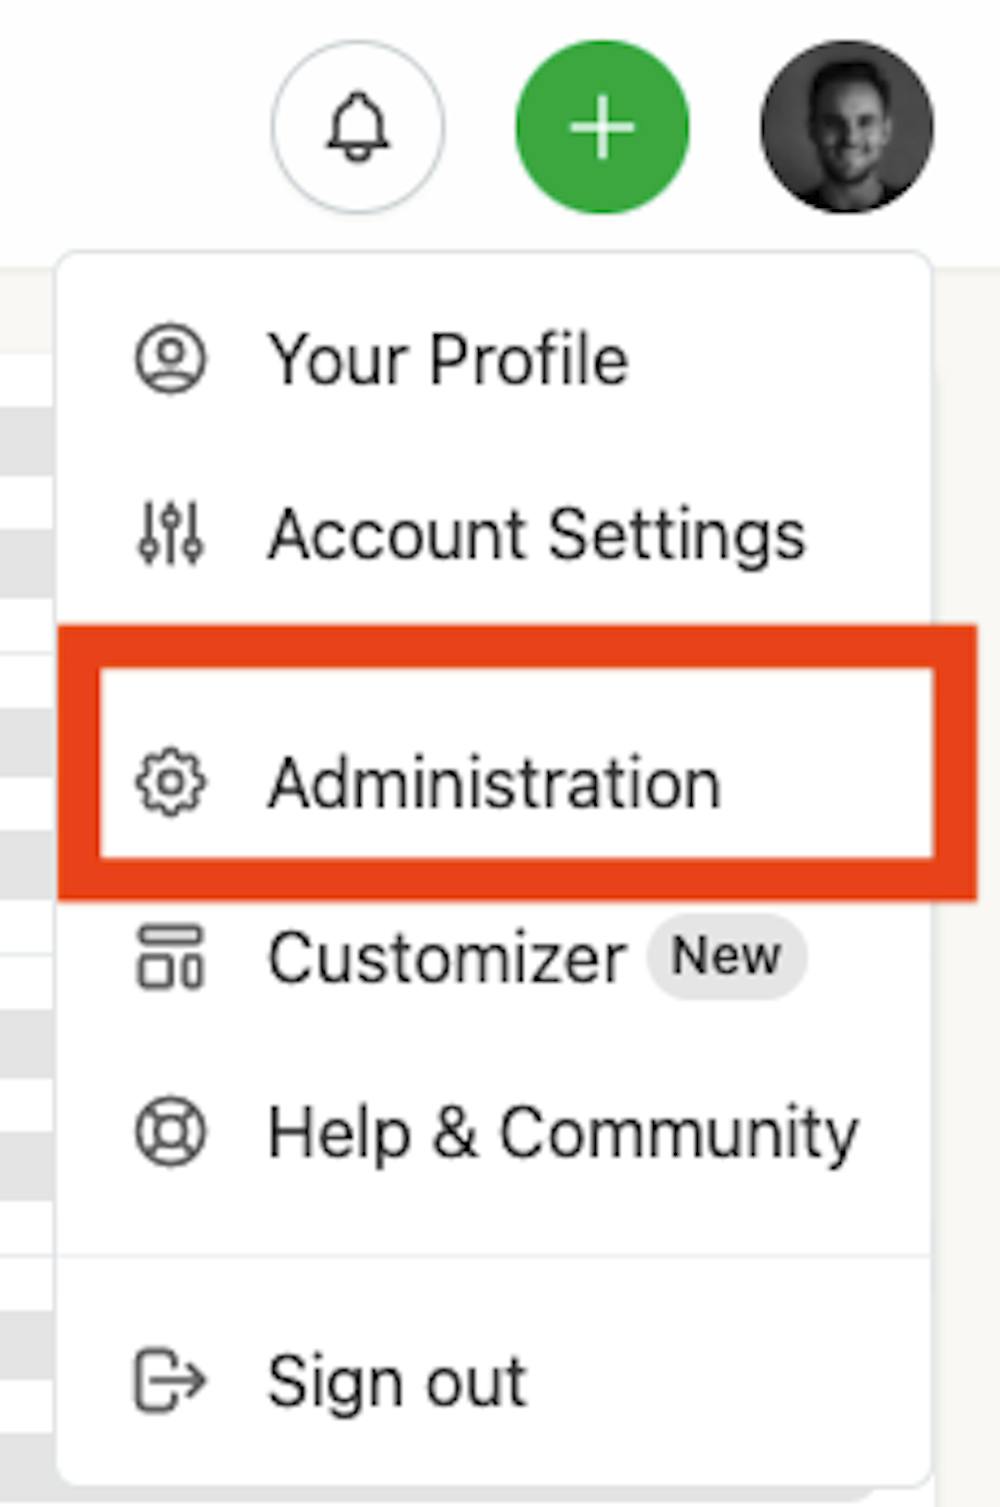This screenshot has height=1507, width=1000.
Task: Click the Account Settings sliders icon
Action: [x=170, y=533]
